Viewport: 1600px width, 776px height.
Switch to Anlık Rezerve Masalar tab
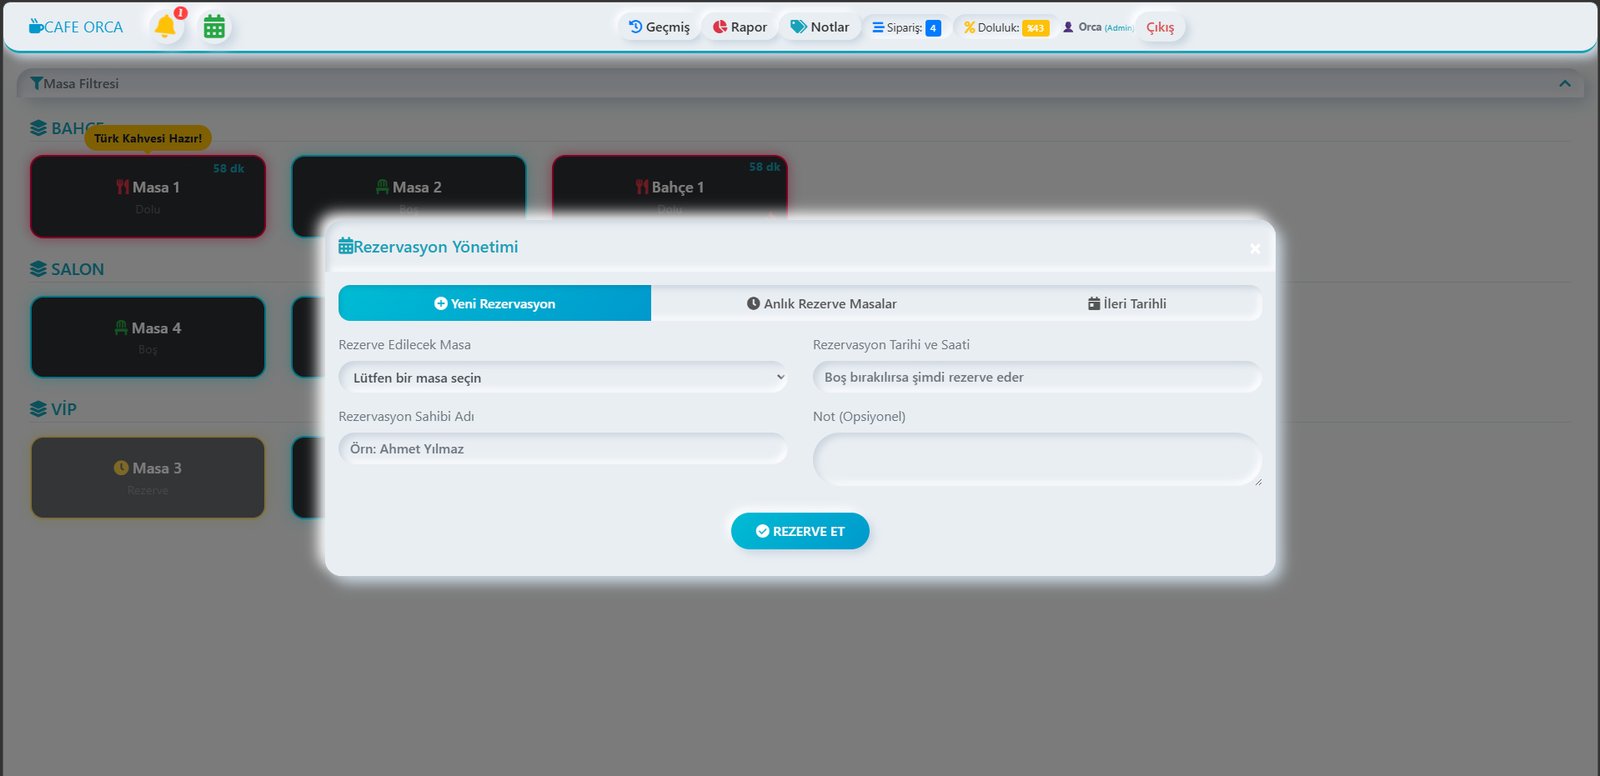pyautogui.click(x=821, y=303)
